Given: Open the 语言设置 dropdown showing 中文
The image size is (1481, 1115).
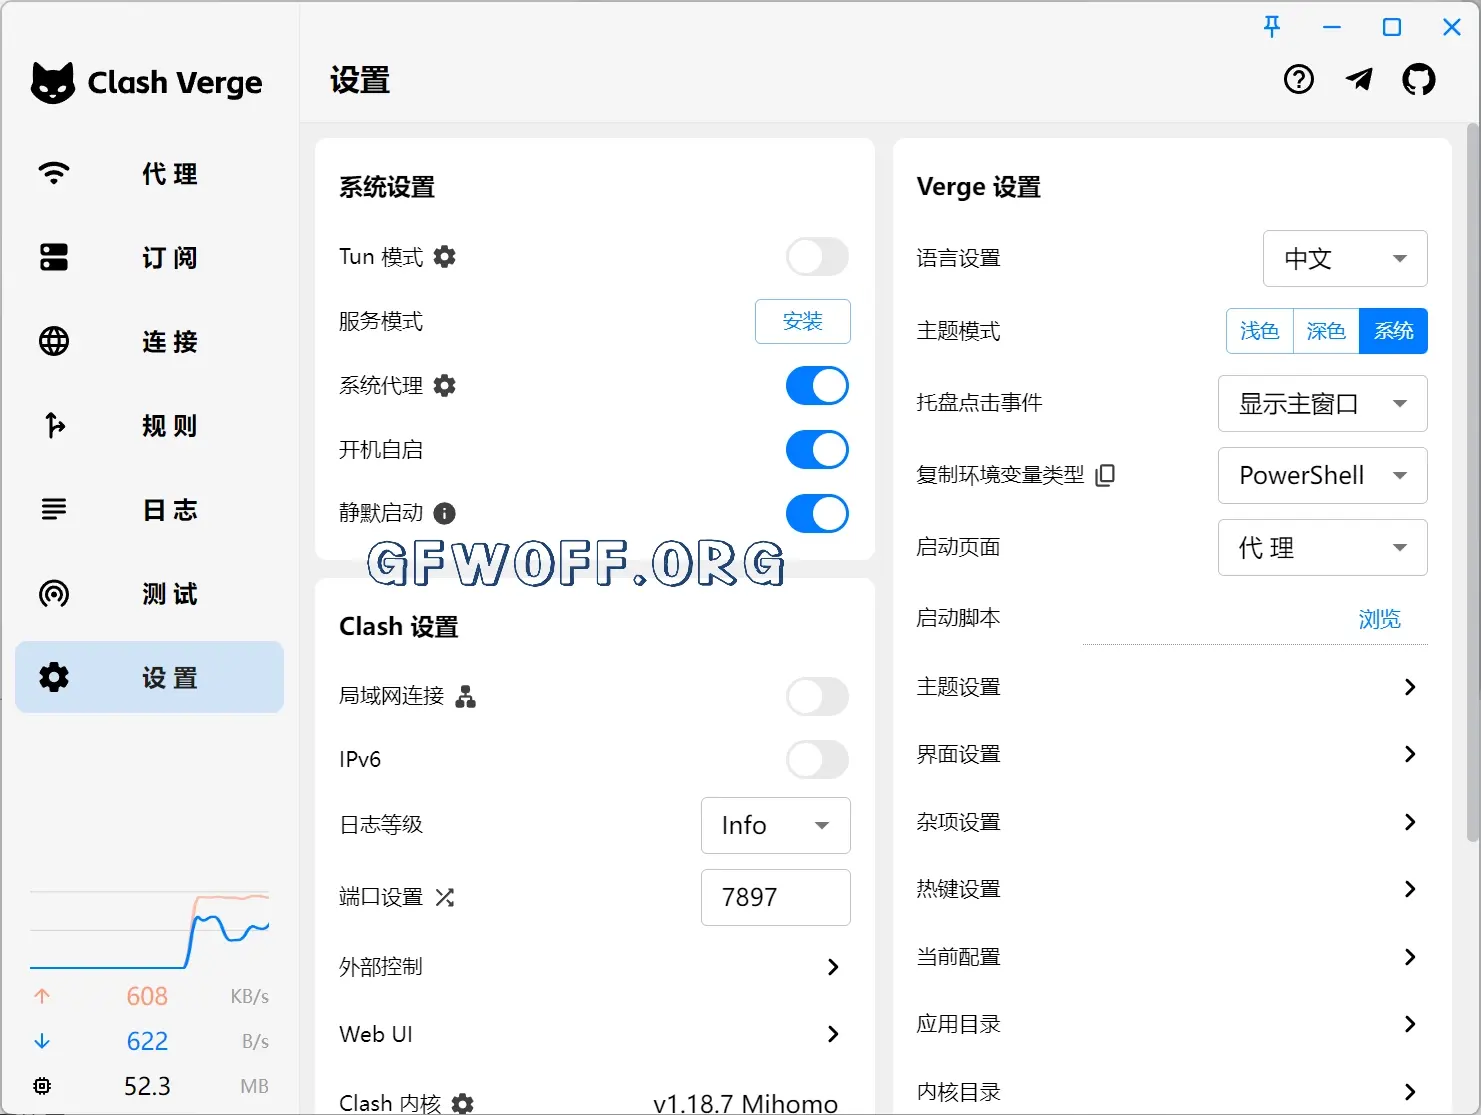Looking at the screenshot, I should (1345, 259).
